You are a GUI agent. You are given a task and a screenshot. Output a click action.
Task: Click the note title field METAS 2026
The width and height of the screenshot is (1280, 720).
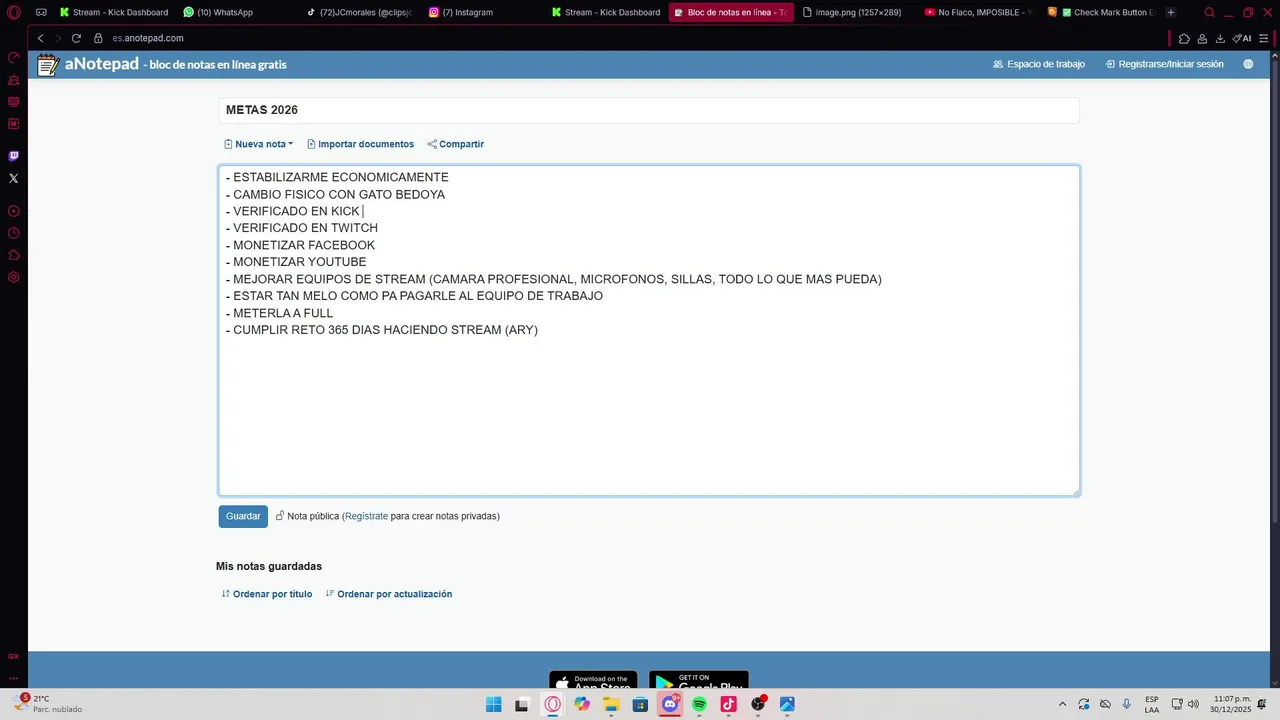pos(649,110)
